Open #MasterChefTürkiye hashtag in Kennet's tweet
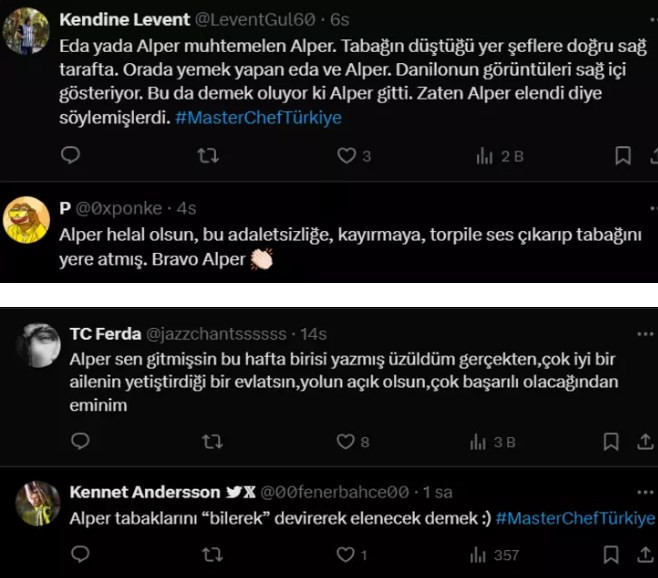658x578 pixels. point(575,517)
